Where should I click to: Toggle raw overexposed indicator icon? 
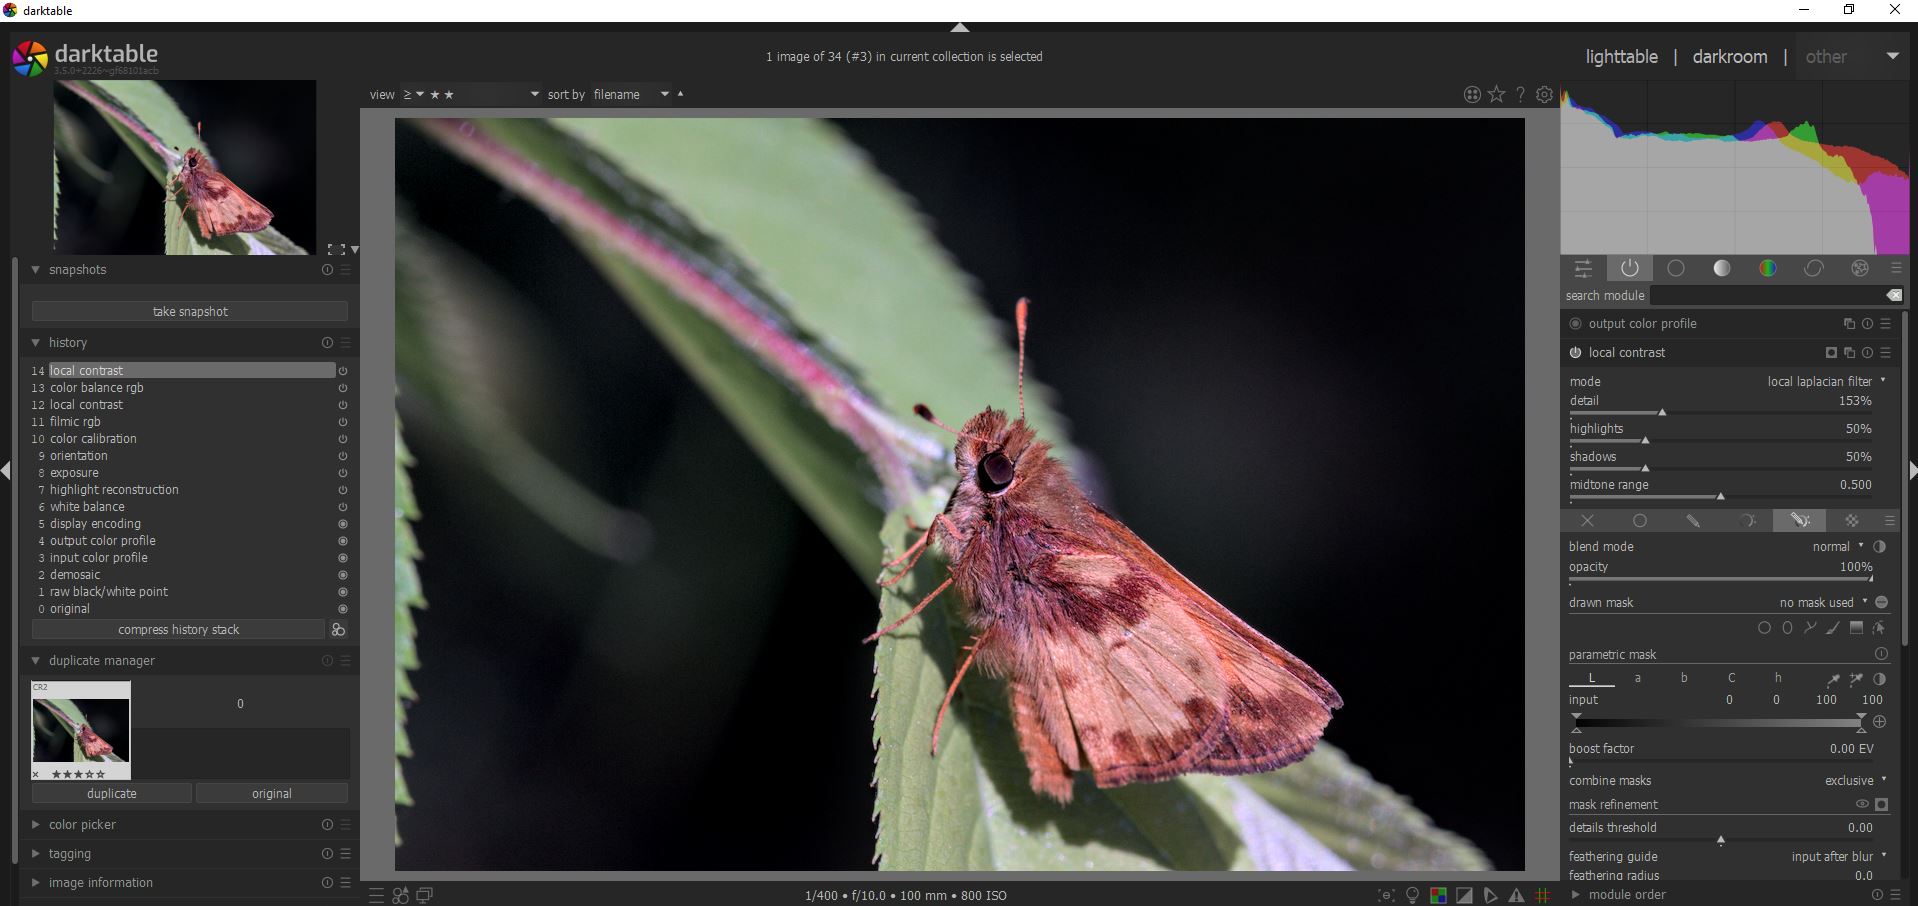point(1439,895)
